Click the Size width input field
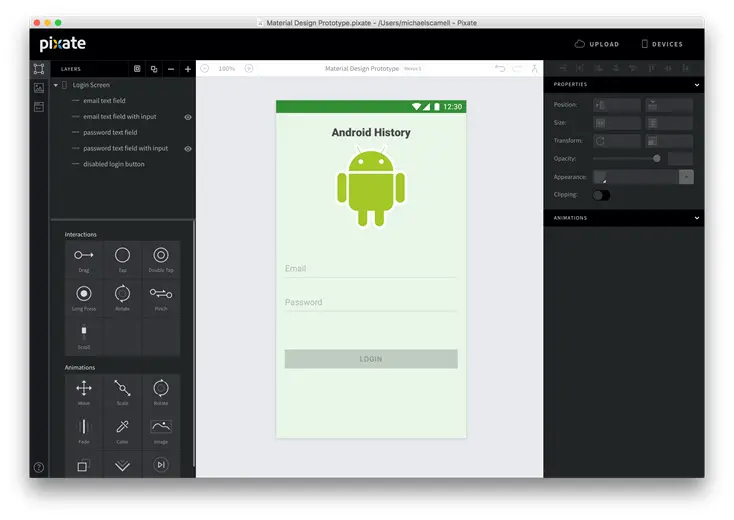 point(617,123)
